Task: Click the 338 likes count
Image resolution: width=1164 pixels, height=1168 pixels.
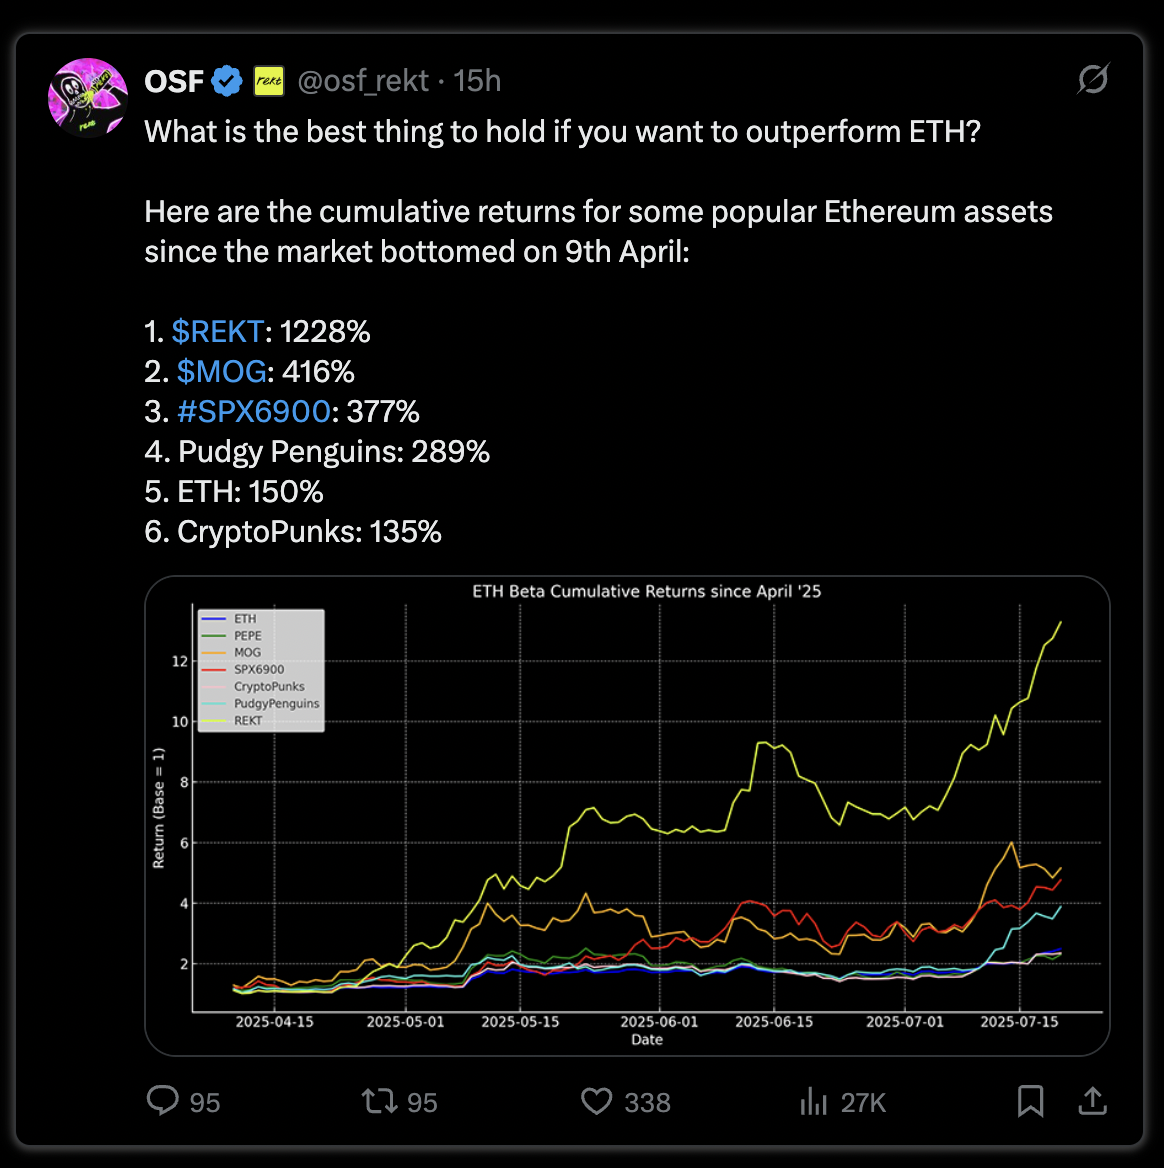Action: point(647,1102)
